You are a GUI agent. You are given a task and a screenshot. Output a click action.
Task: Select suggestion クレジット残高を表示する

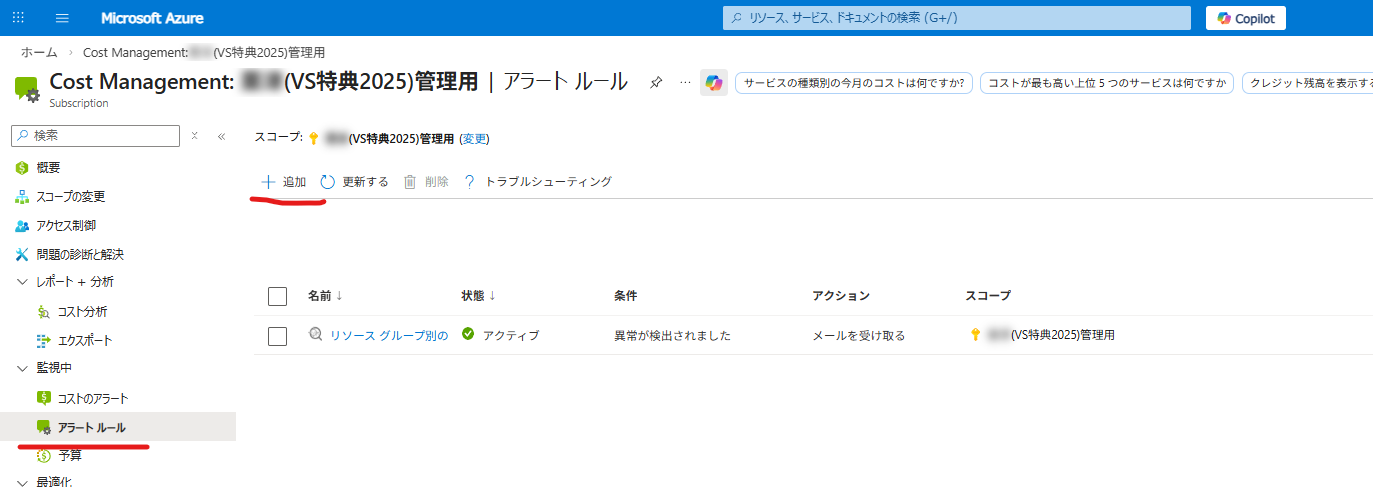[x=1308, y=83]
